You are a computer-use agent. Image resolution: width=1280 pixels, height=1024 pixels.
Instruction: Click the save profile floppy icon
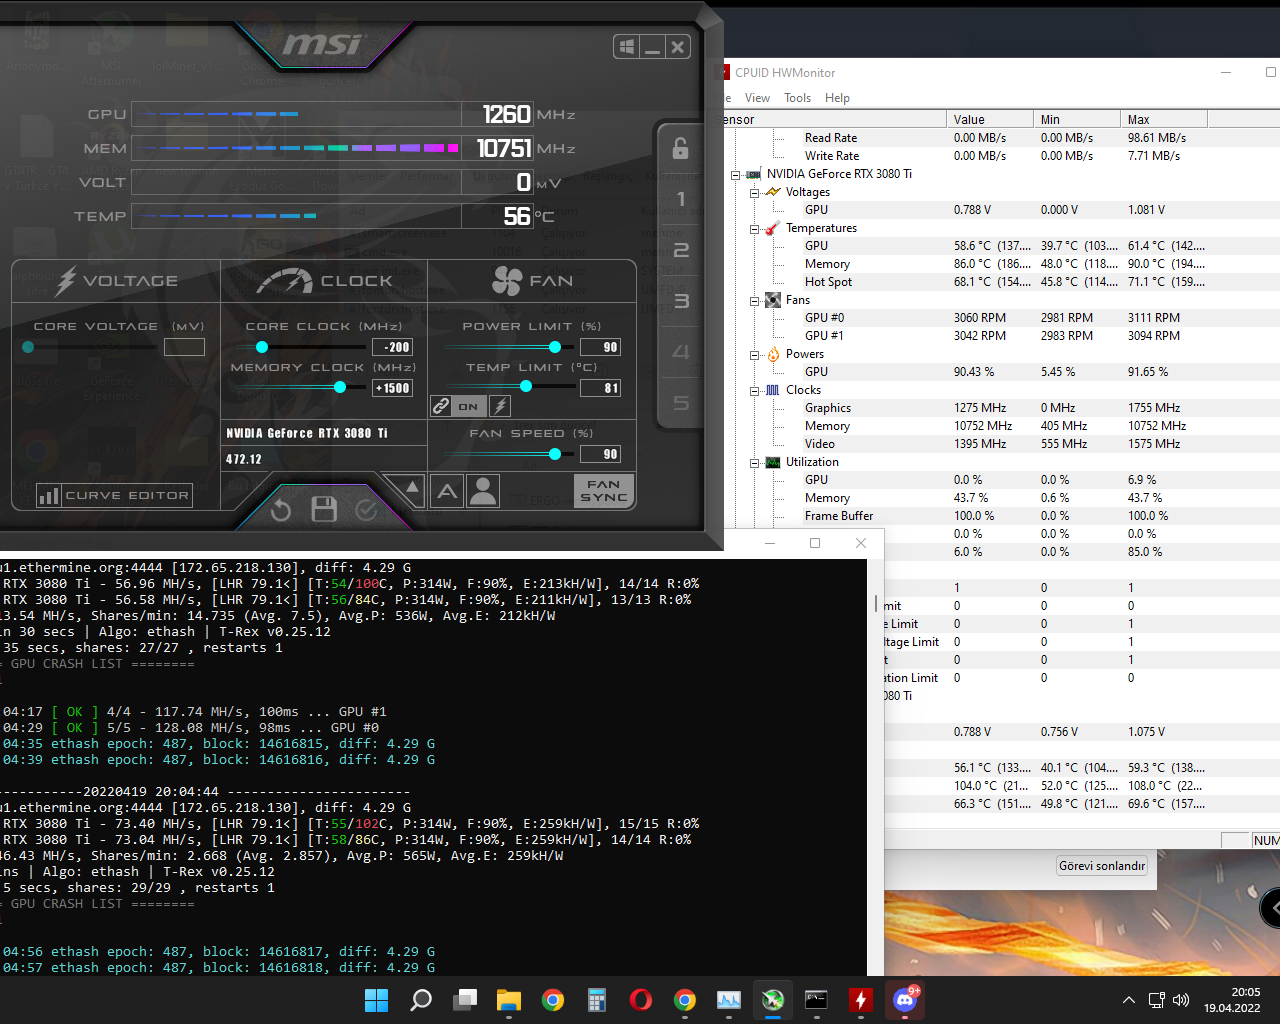pyautogui.click(x=324, y=509)
